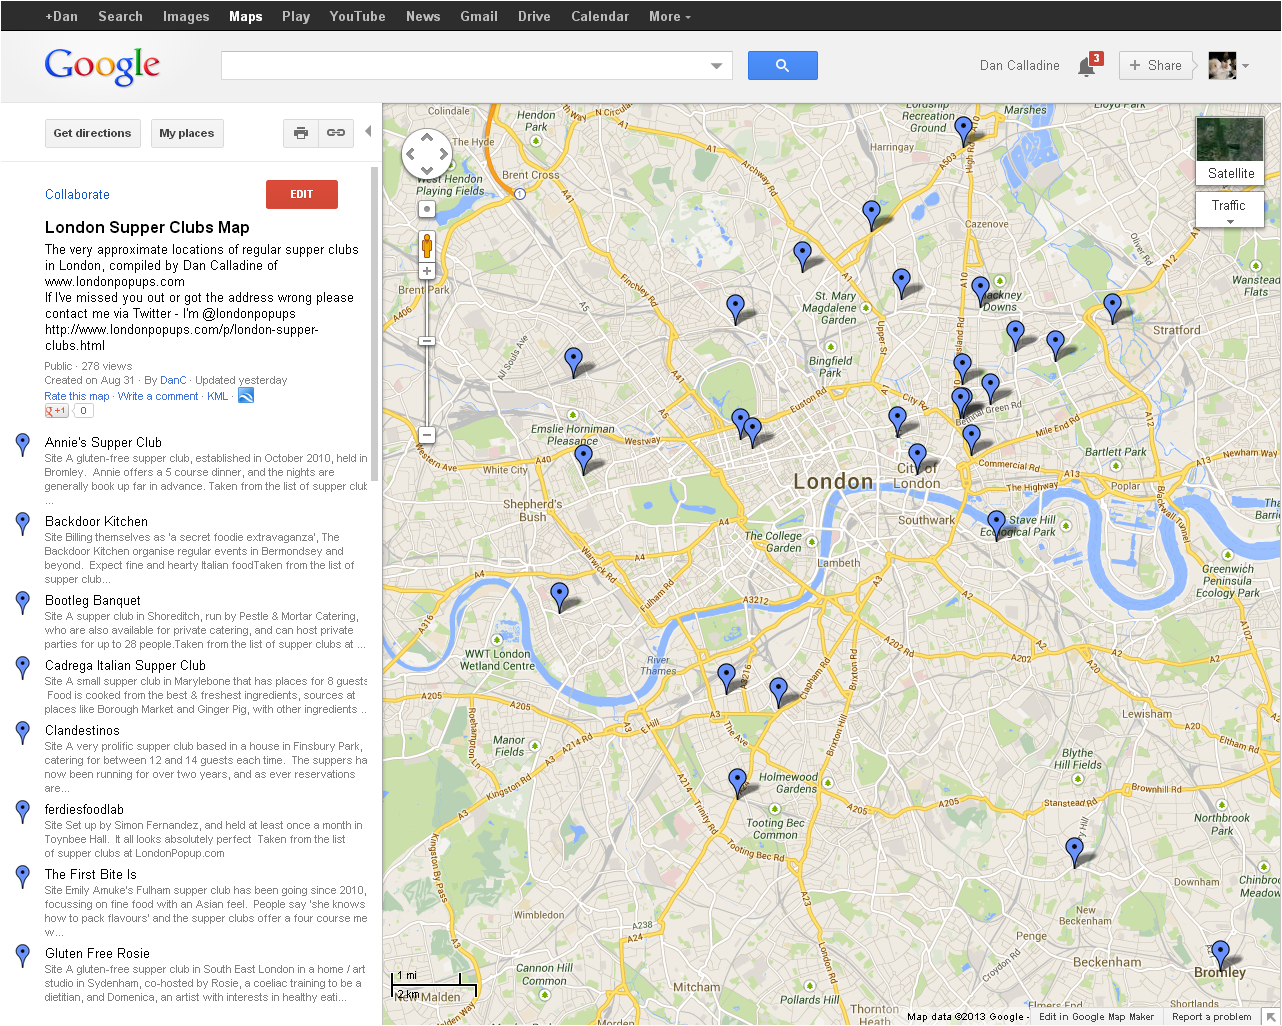Click Report a problem link
The image size is (1282, 1026).
[1212, 1017]
